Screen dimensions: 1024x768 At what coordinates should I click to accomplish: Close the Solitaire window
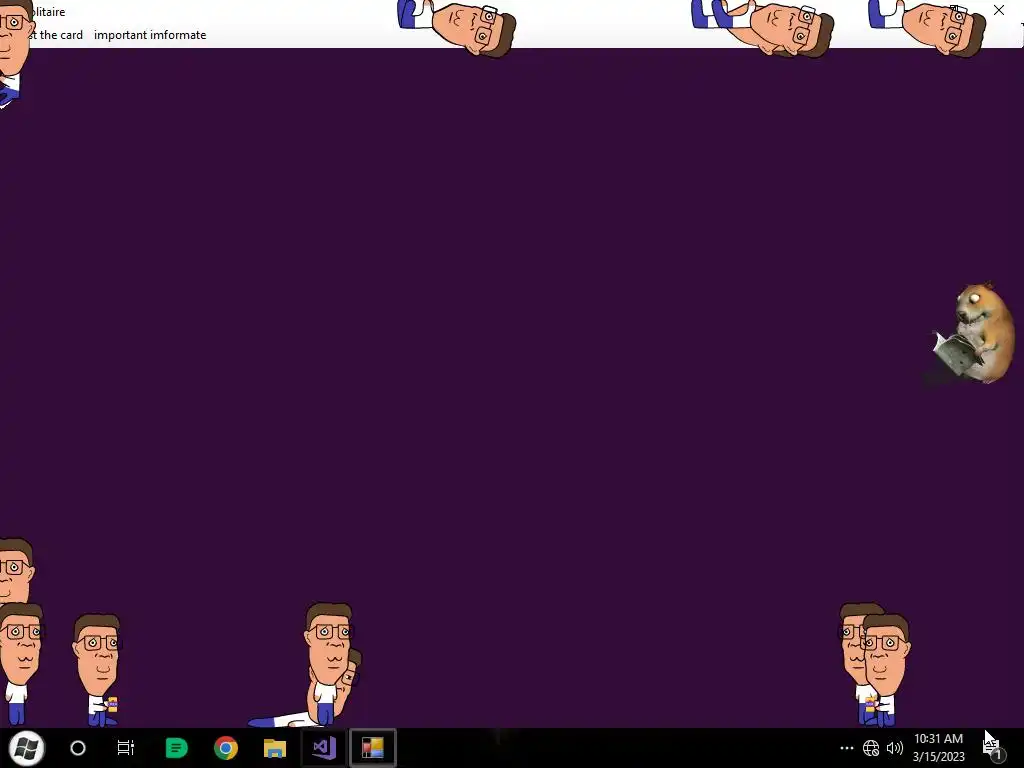click(999, 10)
